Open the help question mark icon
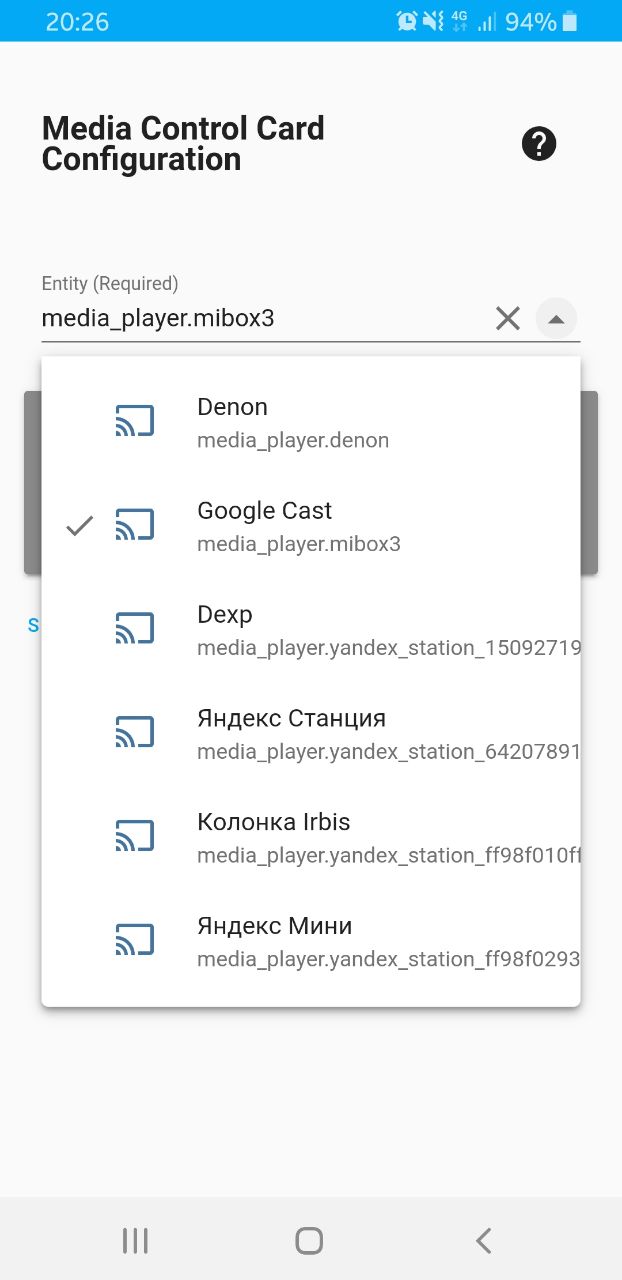The width and height of the screenshot is (622, 1280). pyautogui.click(x=539, y=144)
